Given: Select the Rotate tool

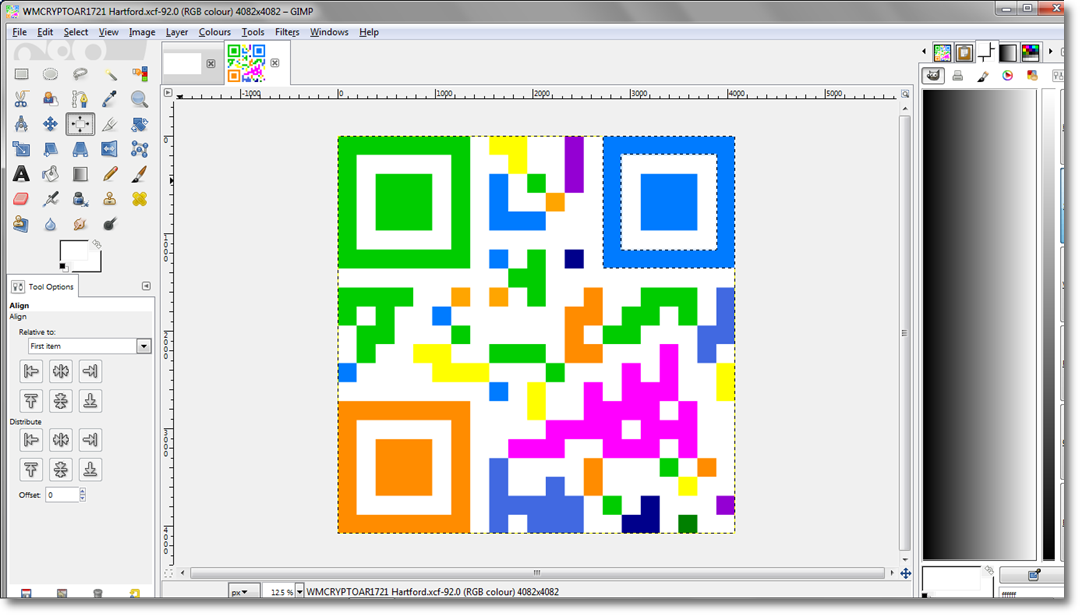Looking at the screenshot, I should (139, 124).
